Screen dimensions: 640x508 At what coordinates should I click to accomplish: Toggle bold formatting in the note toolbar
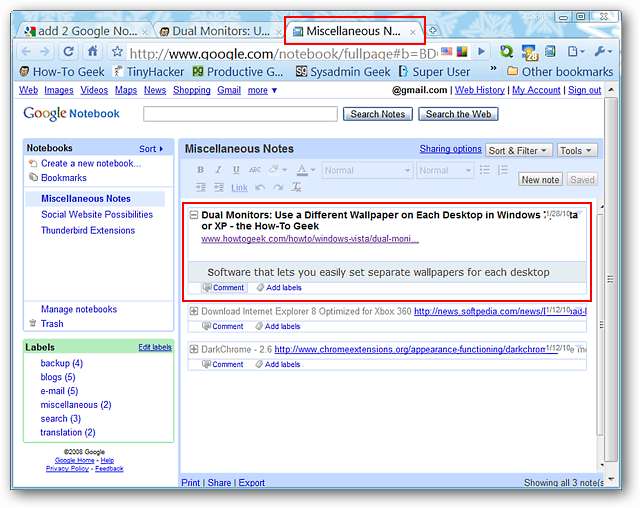[200, 170]
